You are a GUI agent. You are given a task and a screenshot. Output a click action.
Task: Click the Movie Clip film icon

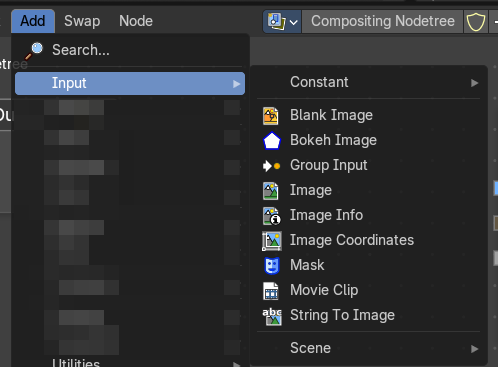[x=271, y=291]
